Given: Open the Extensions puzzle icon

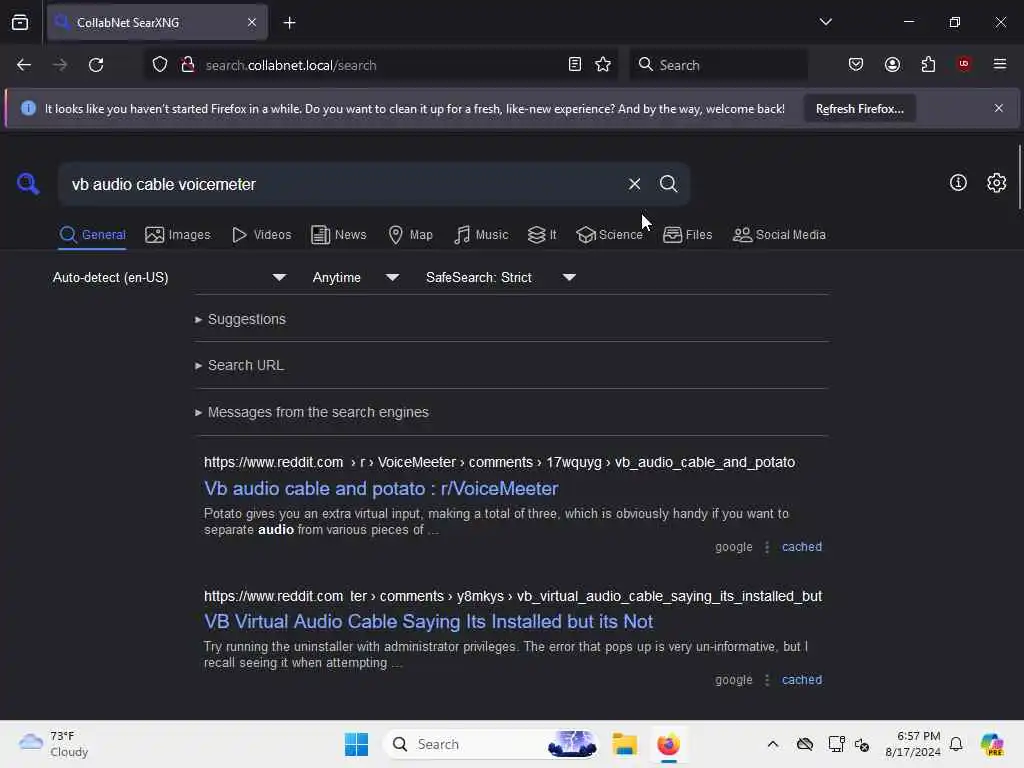Looking at the screenshot, I should (x=928, y=64).
